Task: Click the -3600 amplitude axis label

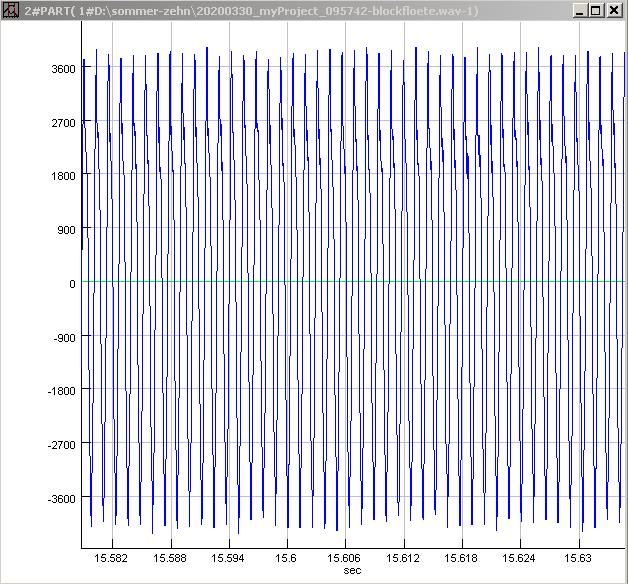Action: tap(61, 499)
